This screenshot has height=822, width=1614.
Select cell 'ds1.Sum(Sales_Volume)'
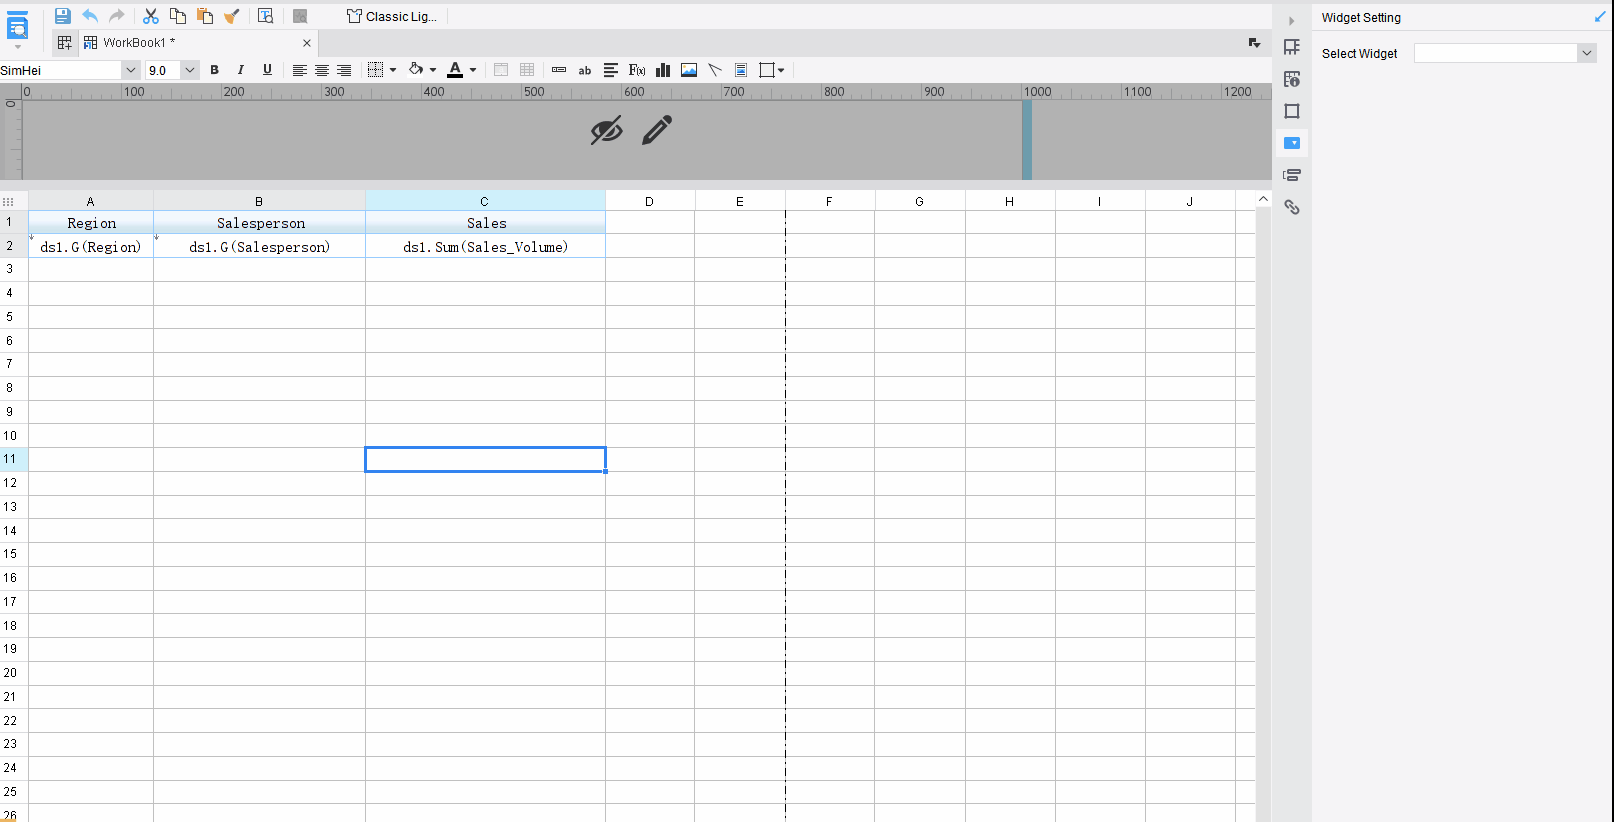(x=485, y=247)
